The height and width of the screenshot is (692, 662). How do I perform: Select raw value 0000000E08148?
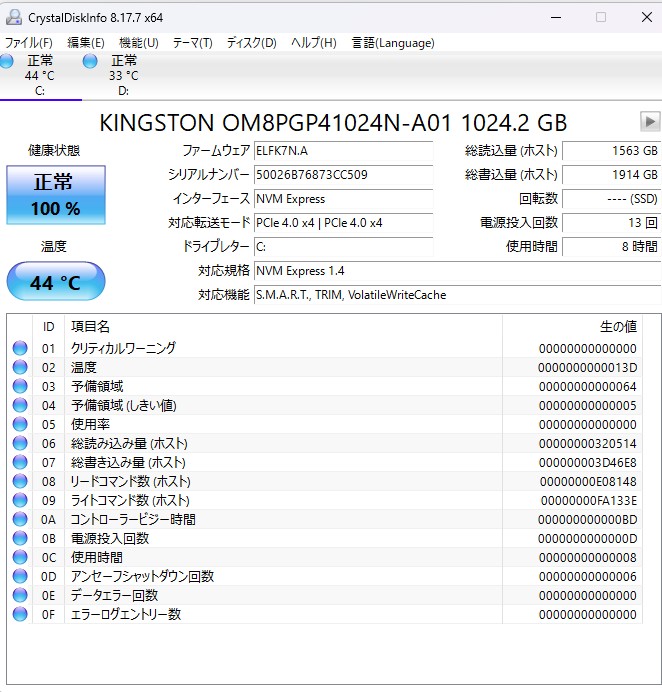pos(588,481)
